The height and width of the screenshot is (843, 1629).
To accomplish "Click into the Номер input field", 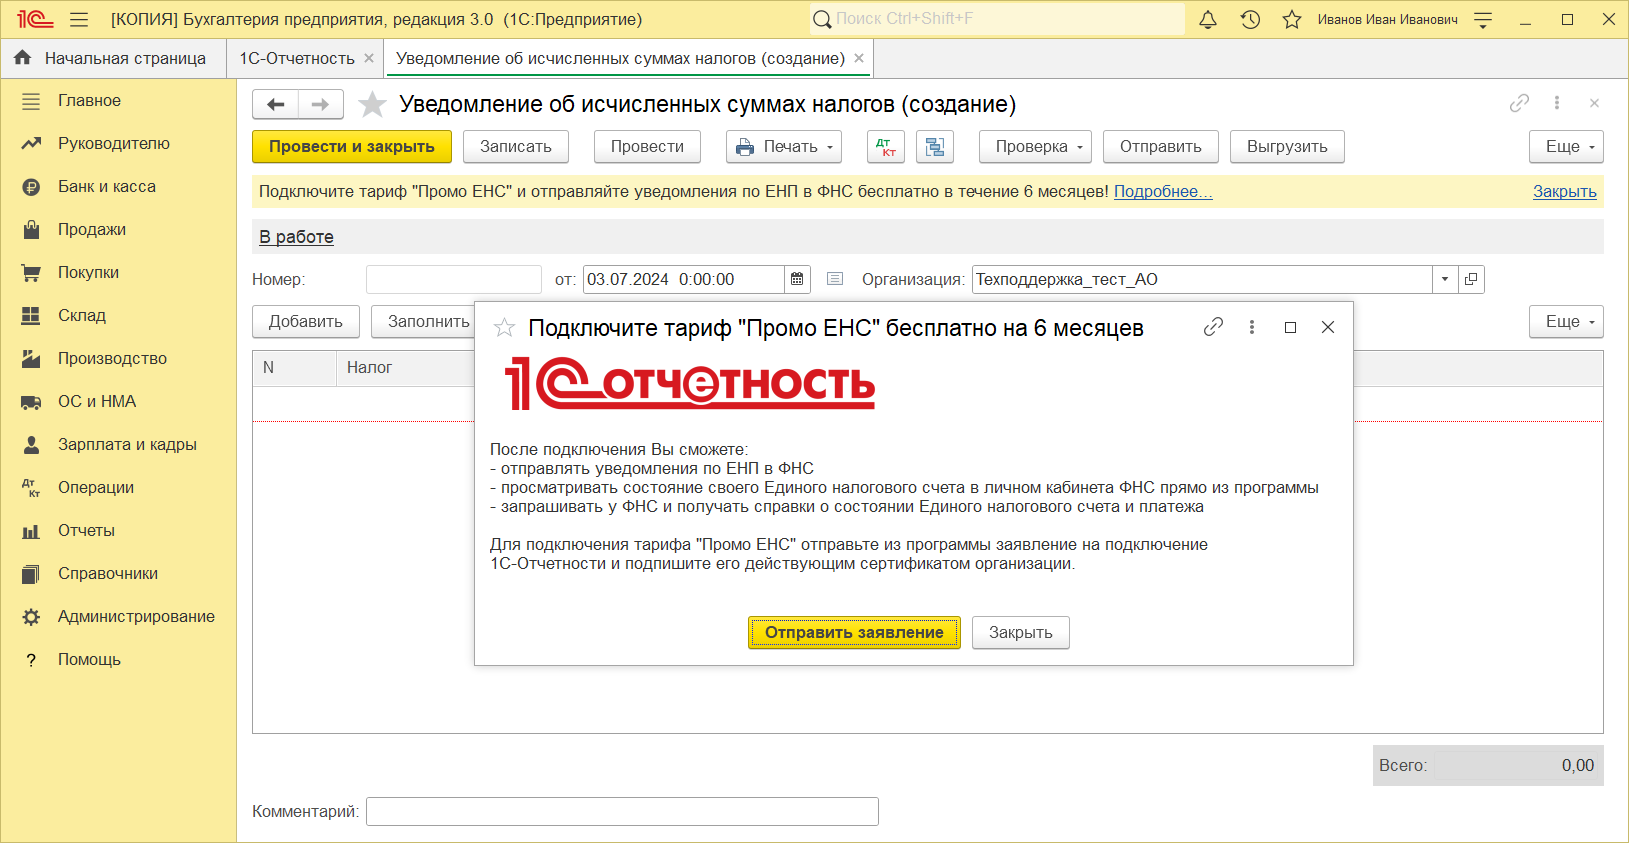I will point(454,279).
